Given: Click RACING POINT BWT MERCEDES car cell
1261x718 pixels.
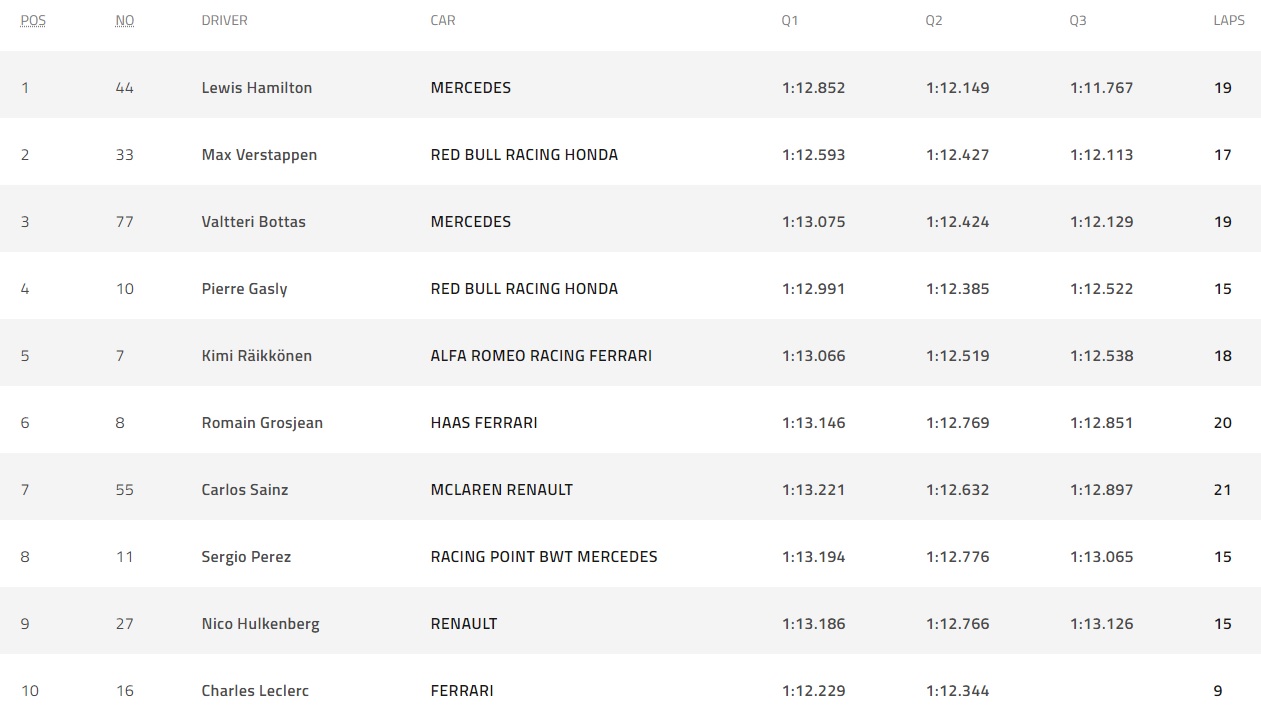Looking at the screenshot, I should pyautogui.click(x=544, y=557).
